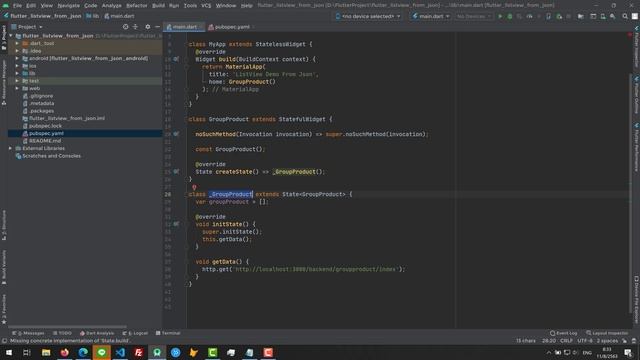640x360 pixels.
Task: Open Project panel settings gear
Action: pyautogui.click(x=148, y=27)
